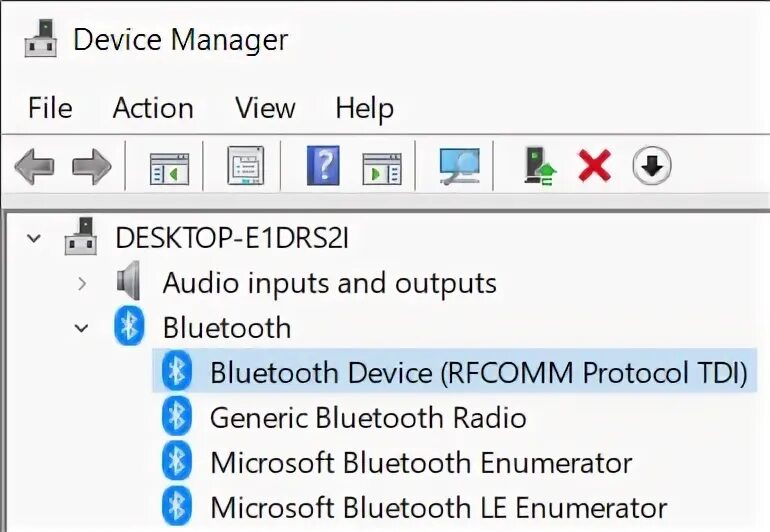
Task: Expand Audio inputs and outputs category
Action: tap(83, 284)
